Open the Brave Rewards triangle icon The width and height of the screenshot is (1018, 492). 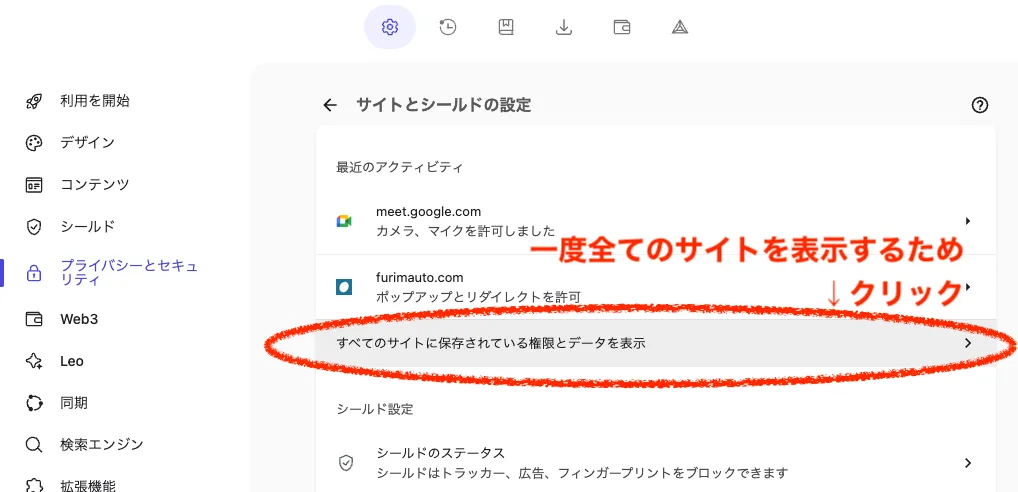680,27
